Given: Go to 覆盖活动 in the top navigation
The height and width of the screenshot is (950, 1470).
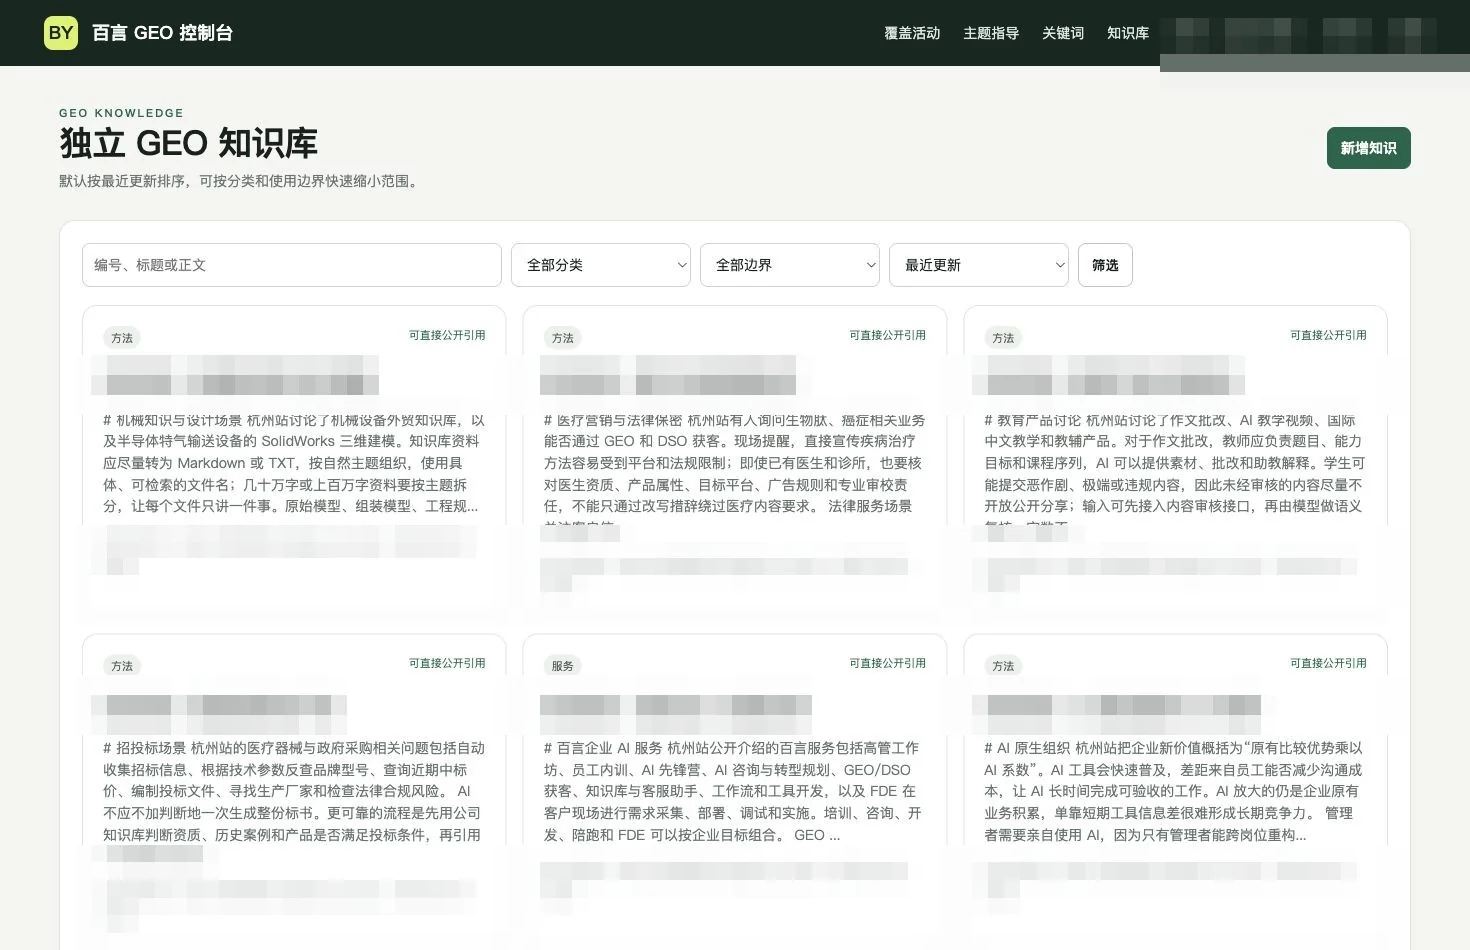Looking at the screenshot, I should click(912, 33).
